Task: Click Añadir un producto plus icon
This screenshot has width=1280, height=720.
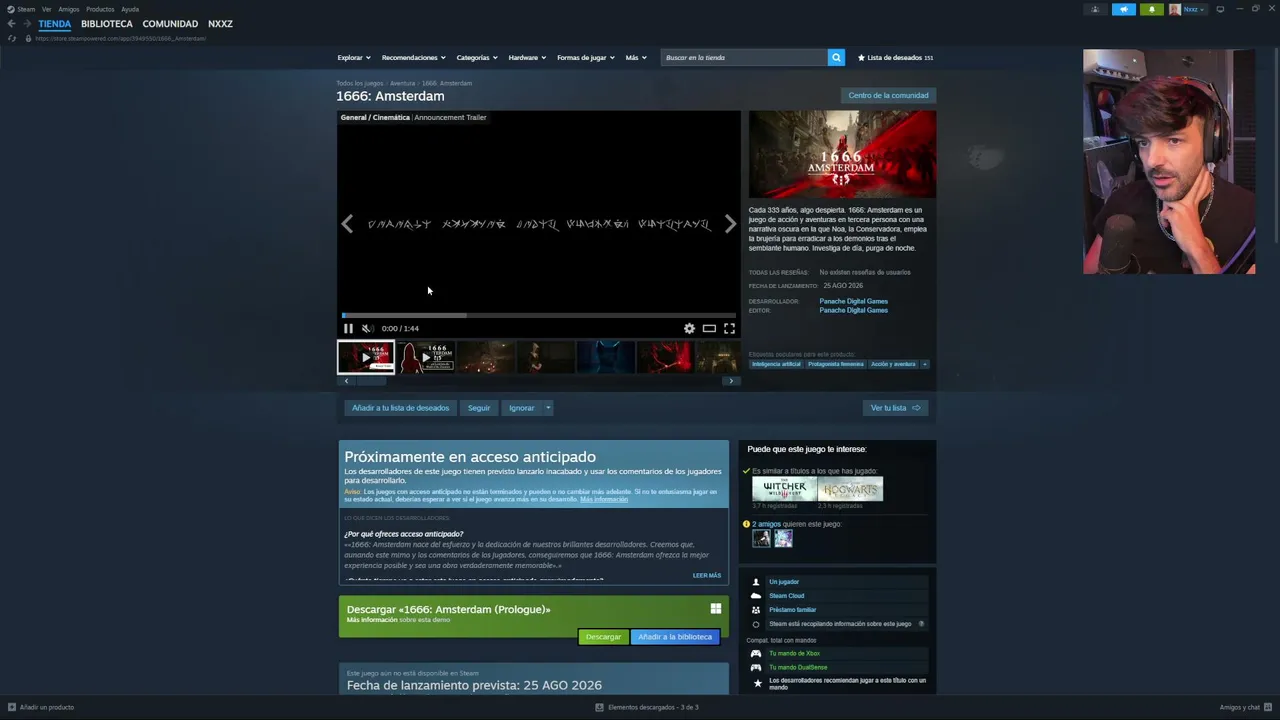Action: click(12, 707)
